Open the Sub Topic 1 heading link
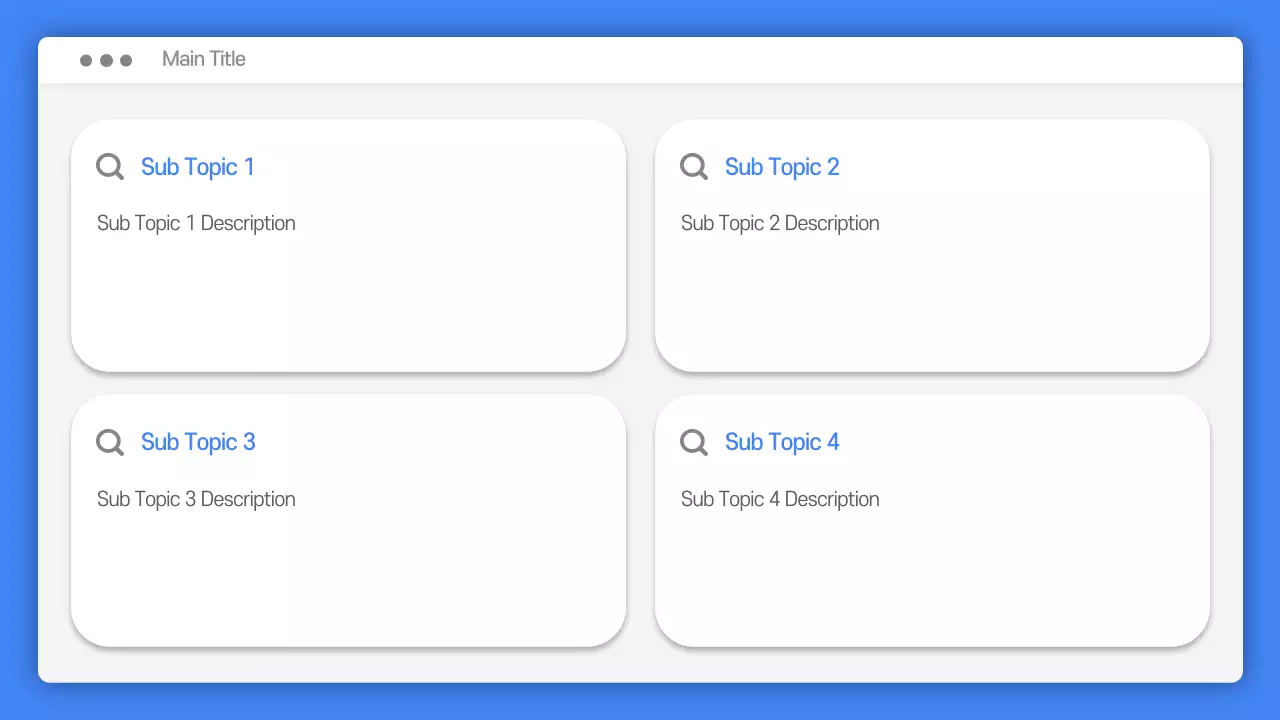 [x=198, y=167]
